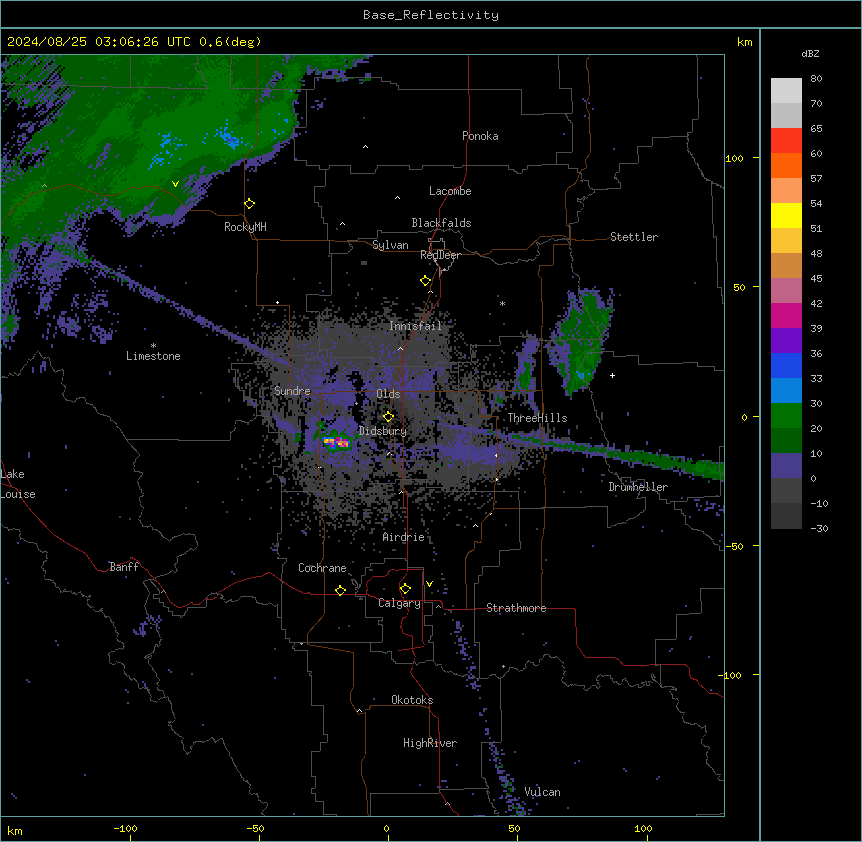Click the km unit label at top right
This screenshot has width=862, height=842.
pyautogui.click(x=744, y=42)
